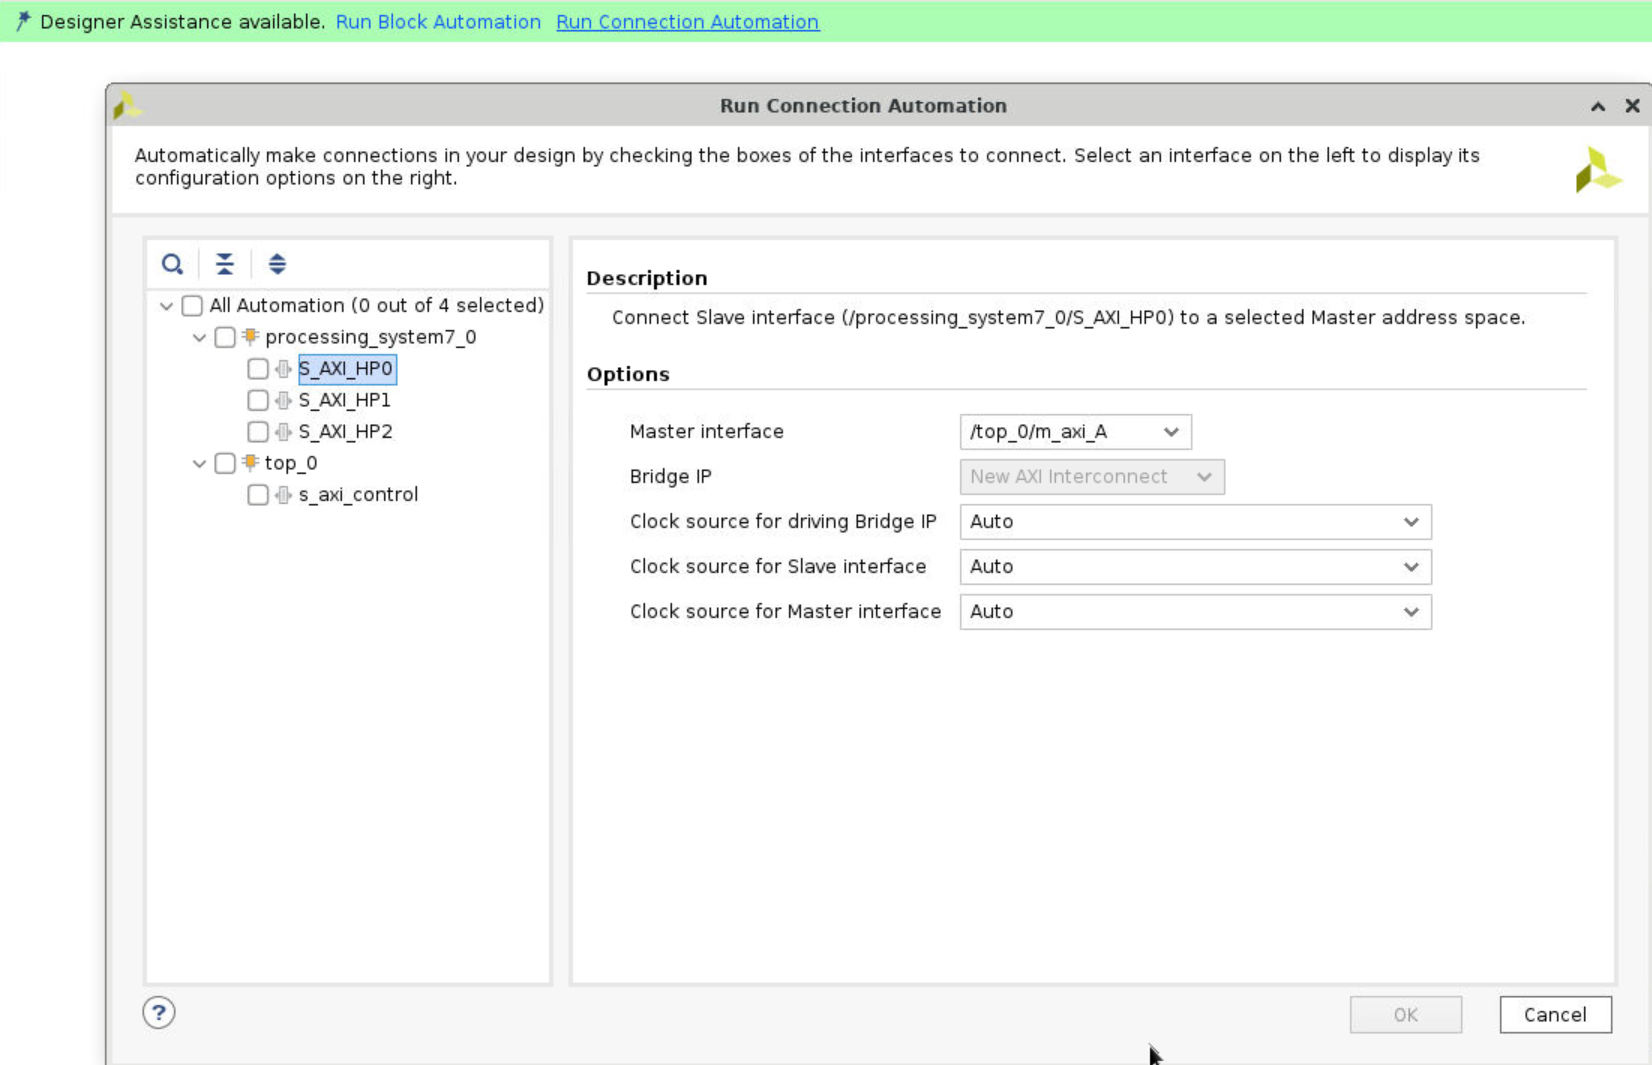The image size is (1652, 1065).
Task: Select the S_AXI_HP1 tree item label
Action: click(x=345, y=400)
